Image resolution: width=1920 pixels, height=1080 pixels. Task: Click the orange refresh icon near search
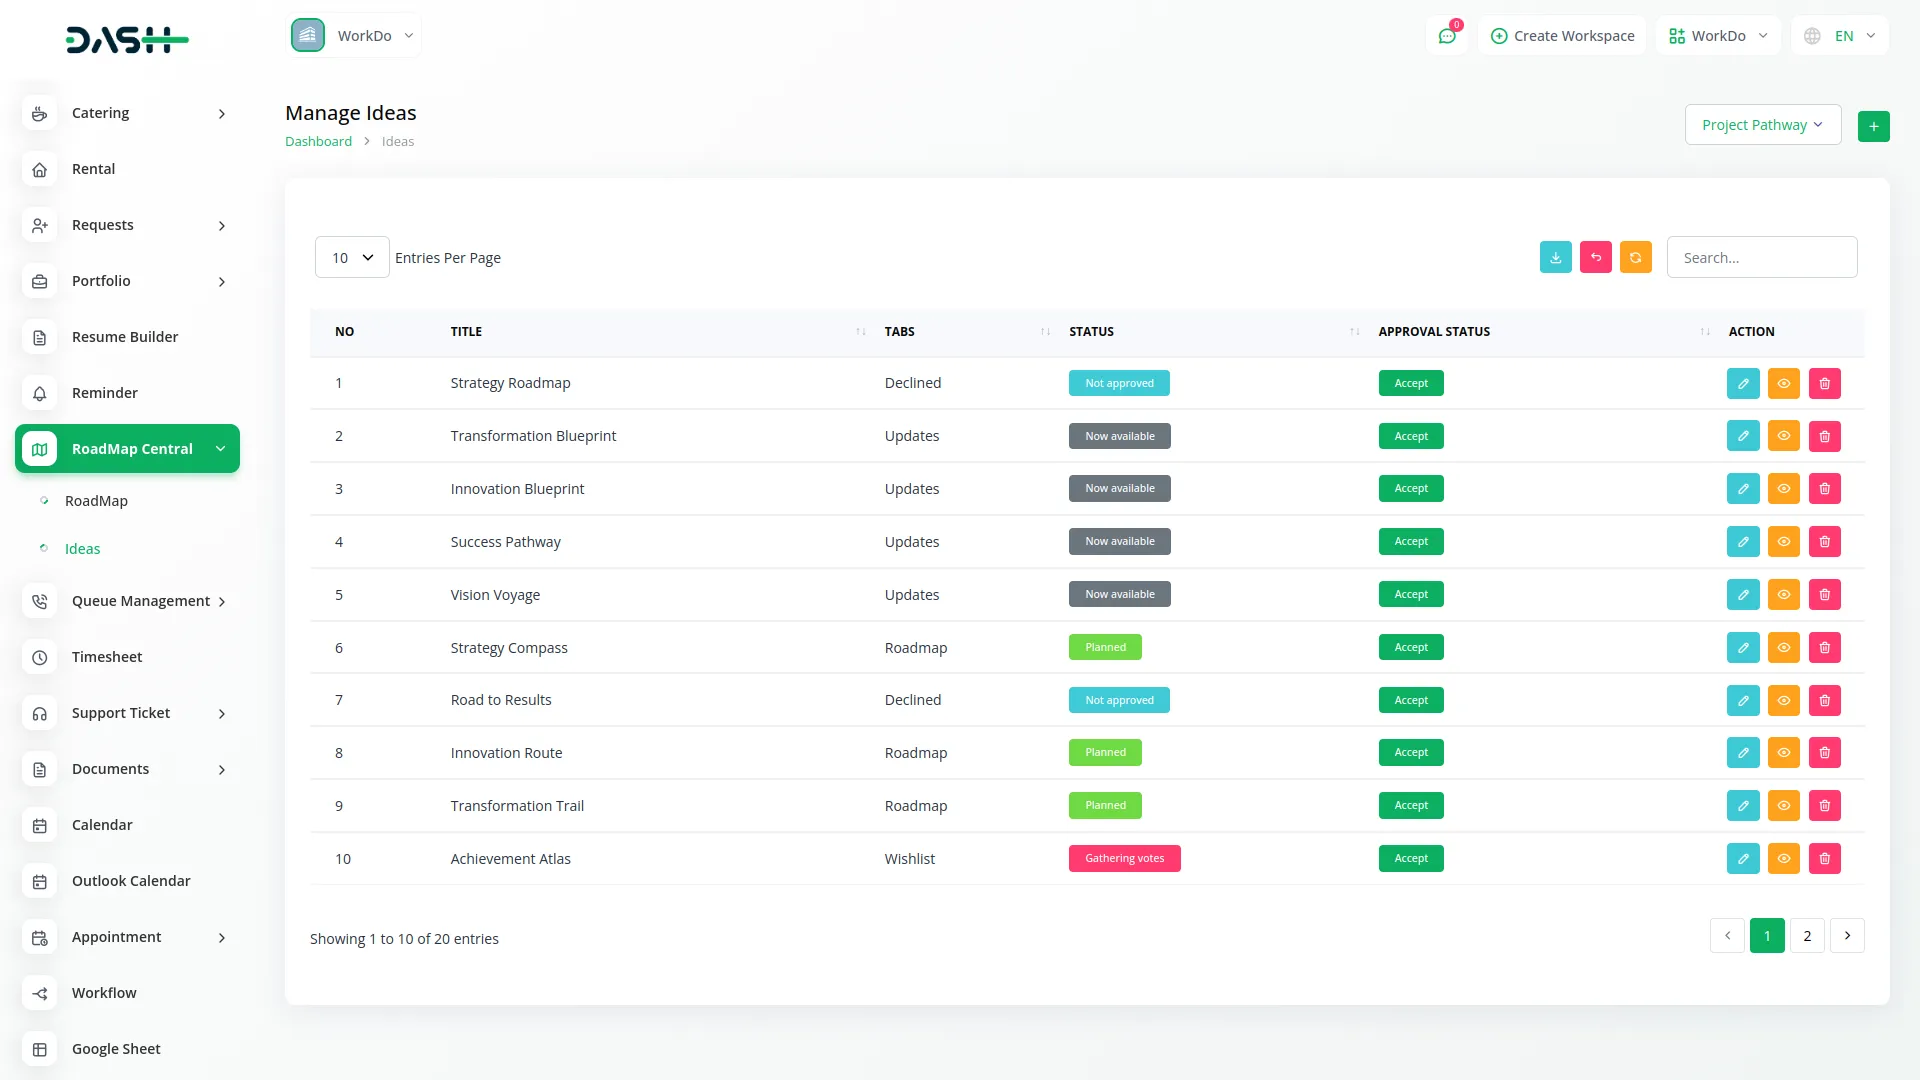tap(1636, 257)
